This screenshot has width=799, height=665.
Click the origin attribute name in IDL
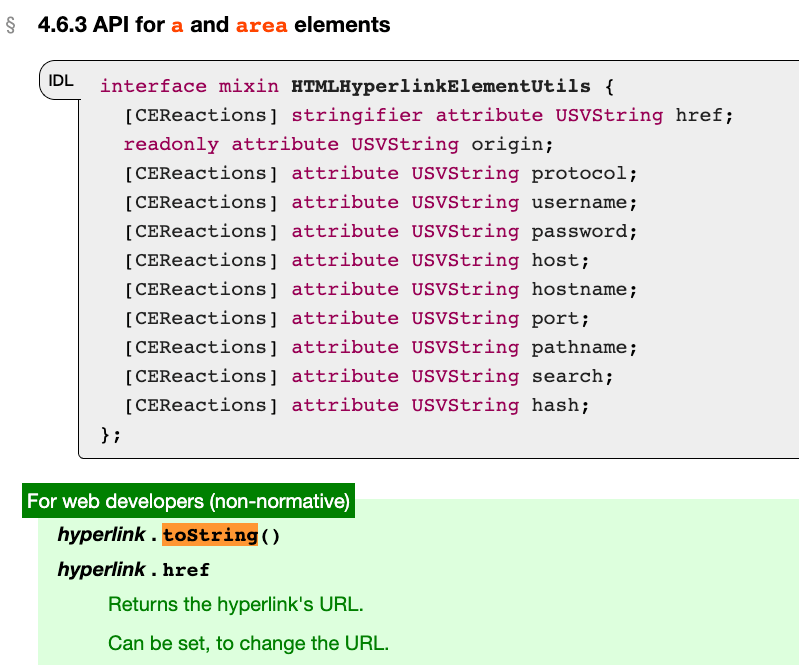click(x=507, y=144)
